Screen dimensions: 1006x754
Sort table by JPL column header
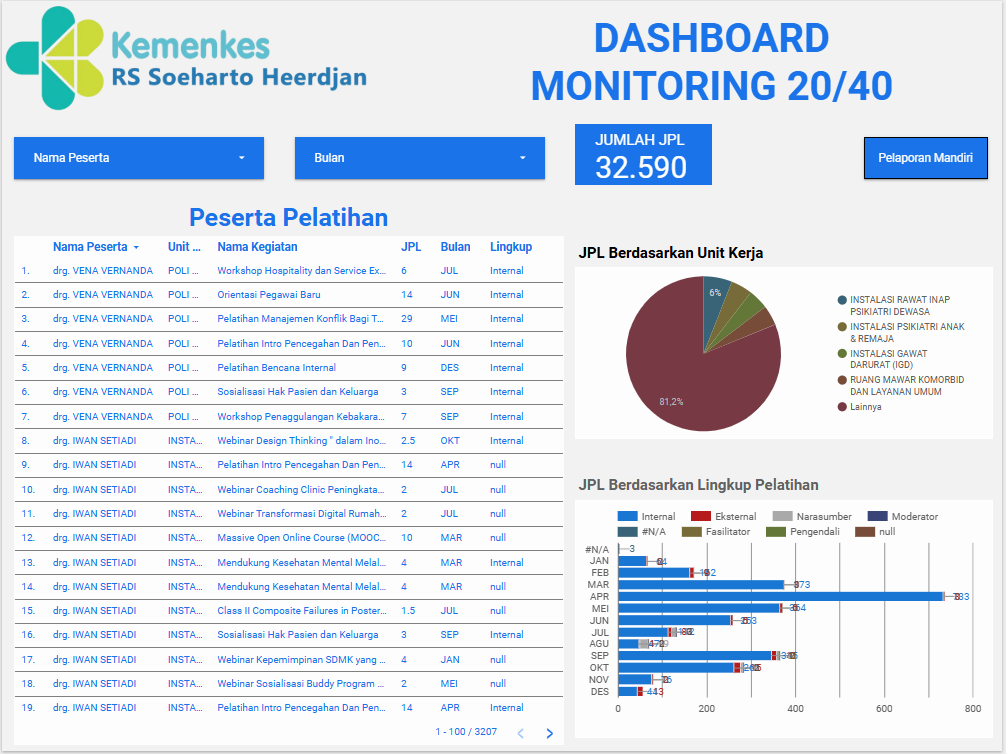pos(411,247)
